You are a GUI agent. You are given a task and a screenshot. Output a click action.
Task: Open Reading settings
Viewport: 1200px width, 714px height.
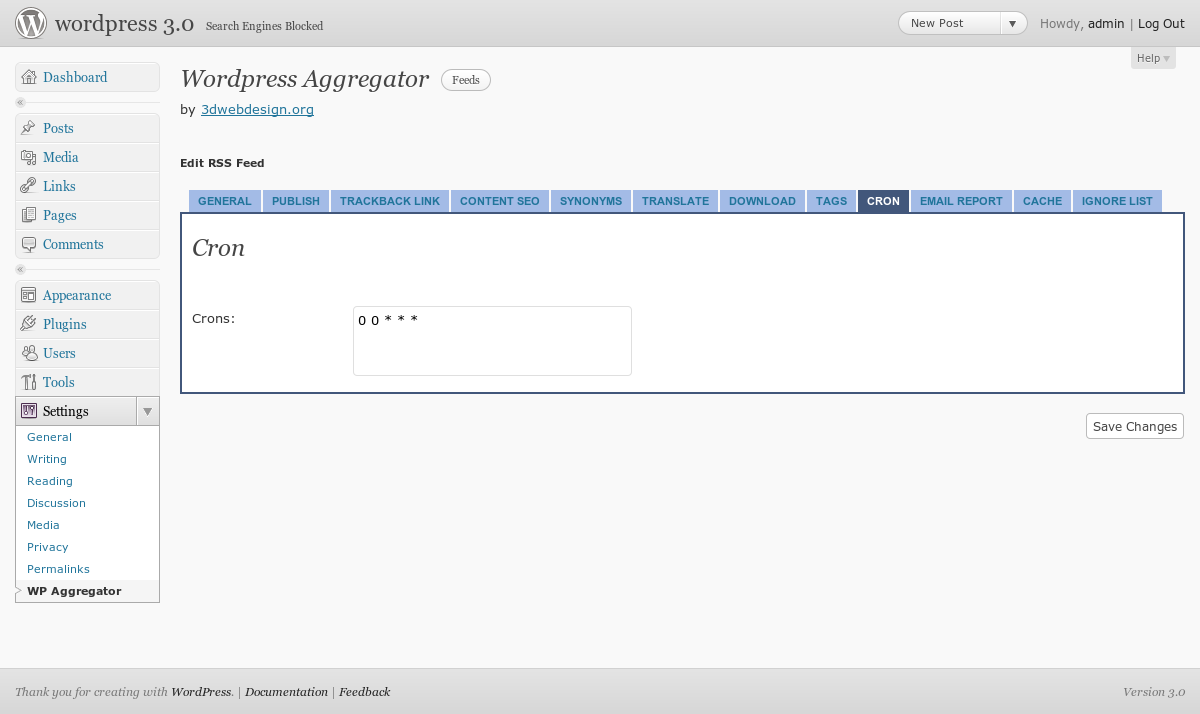coord(50,481)
